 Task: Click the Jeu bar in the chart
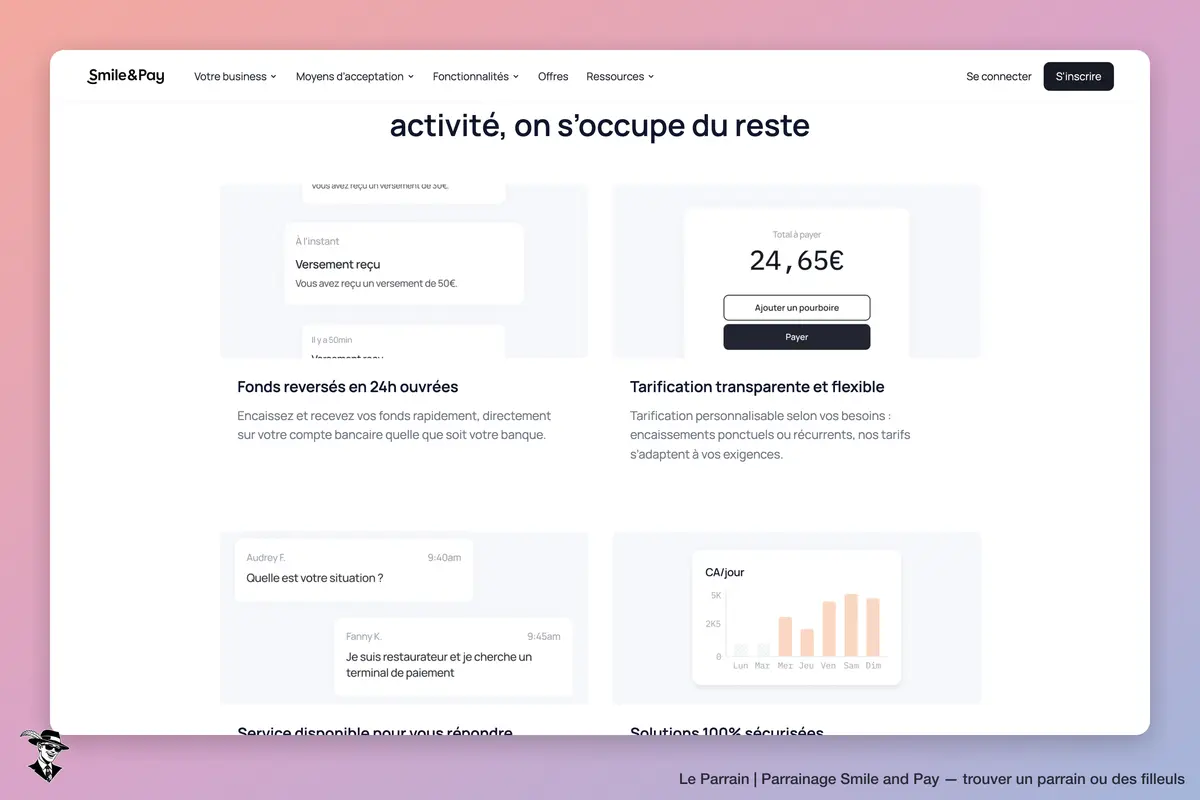tap(807, 643)
